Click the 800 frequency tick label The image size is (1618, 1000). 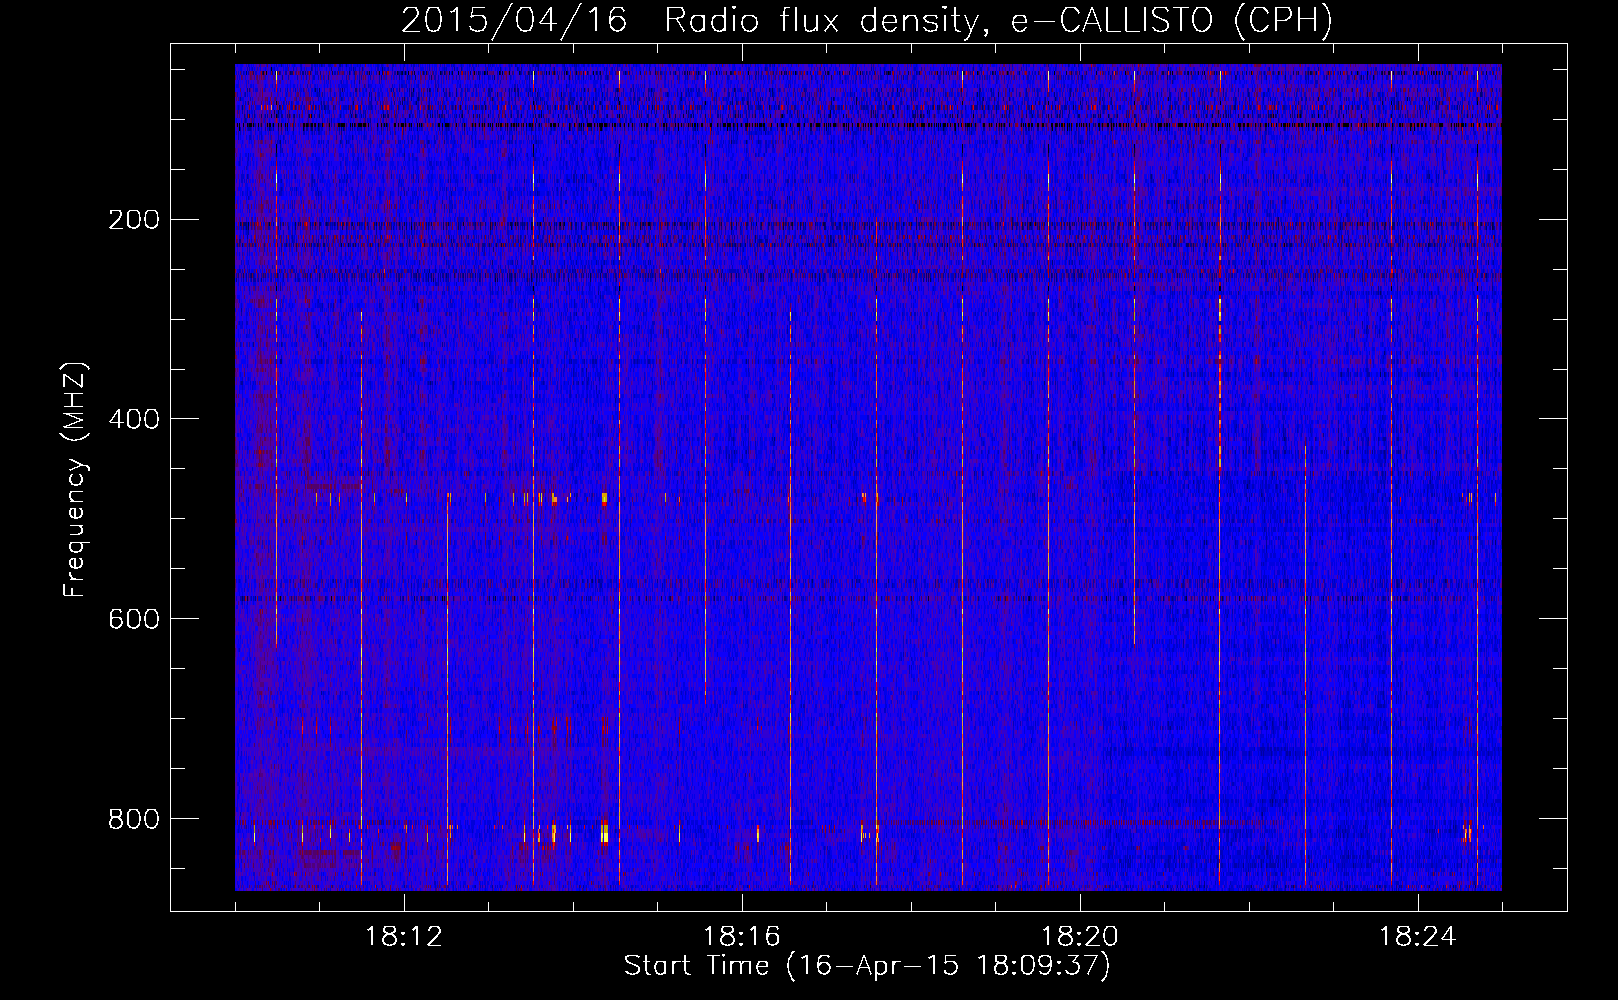(134, 819)
